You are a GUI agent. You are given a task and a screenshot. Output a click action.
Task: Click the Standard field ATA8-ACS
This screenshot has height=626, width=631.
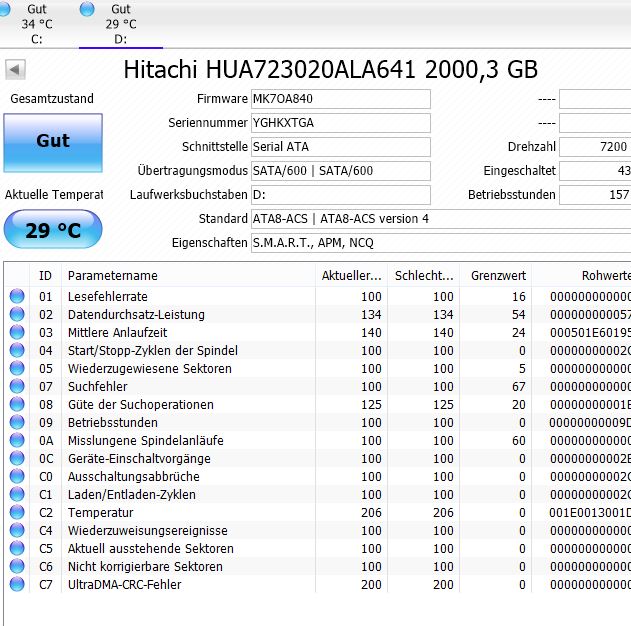coord(441,219)
